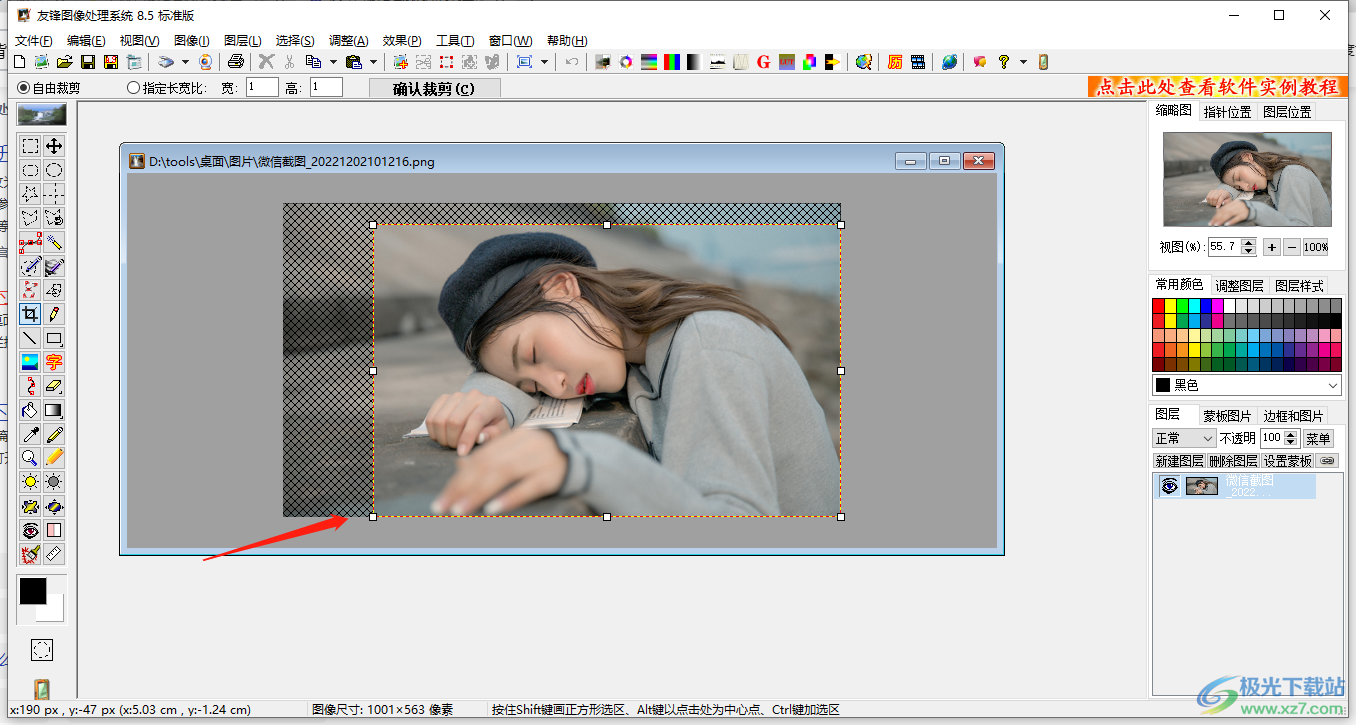
Task: Click the 点击此处查看软件实例教程 banner link
Action: pos(1216,87)
